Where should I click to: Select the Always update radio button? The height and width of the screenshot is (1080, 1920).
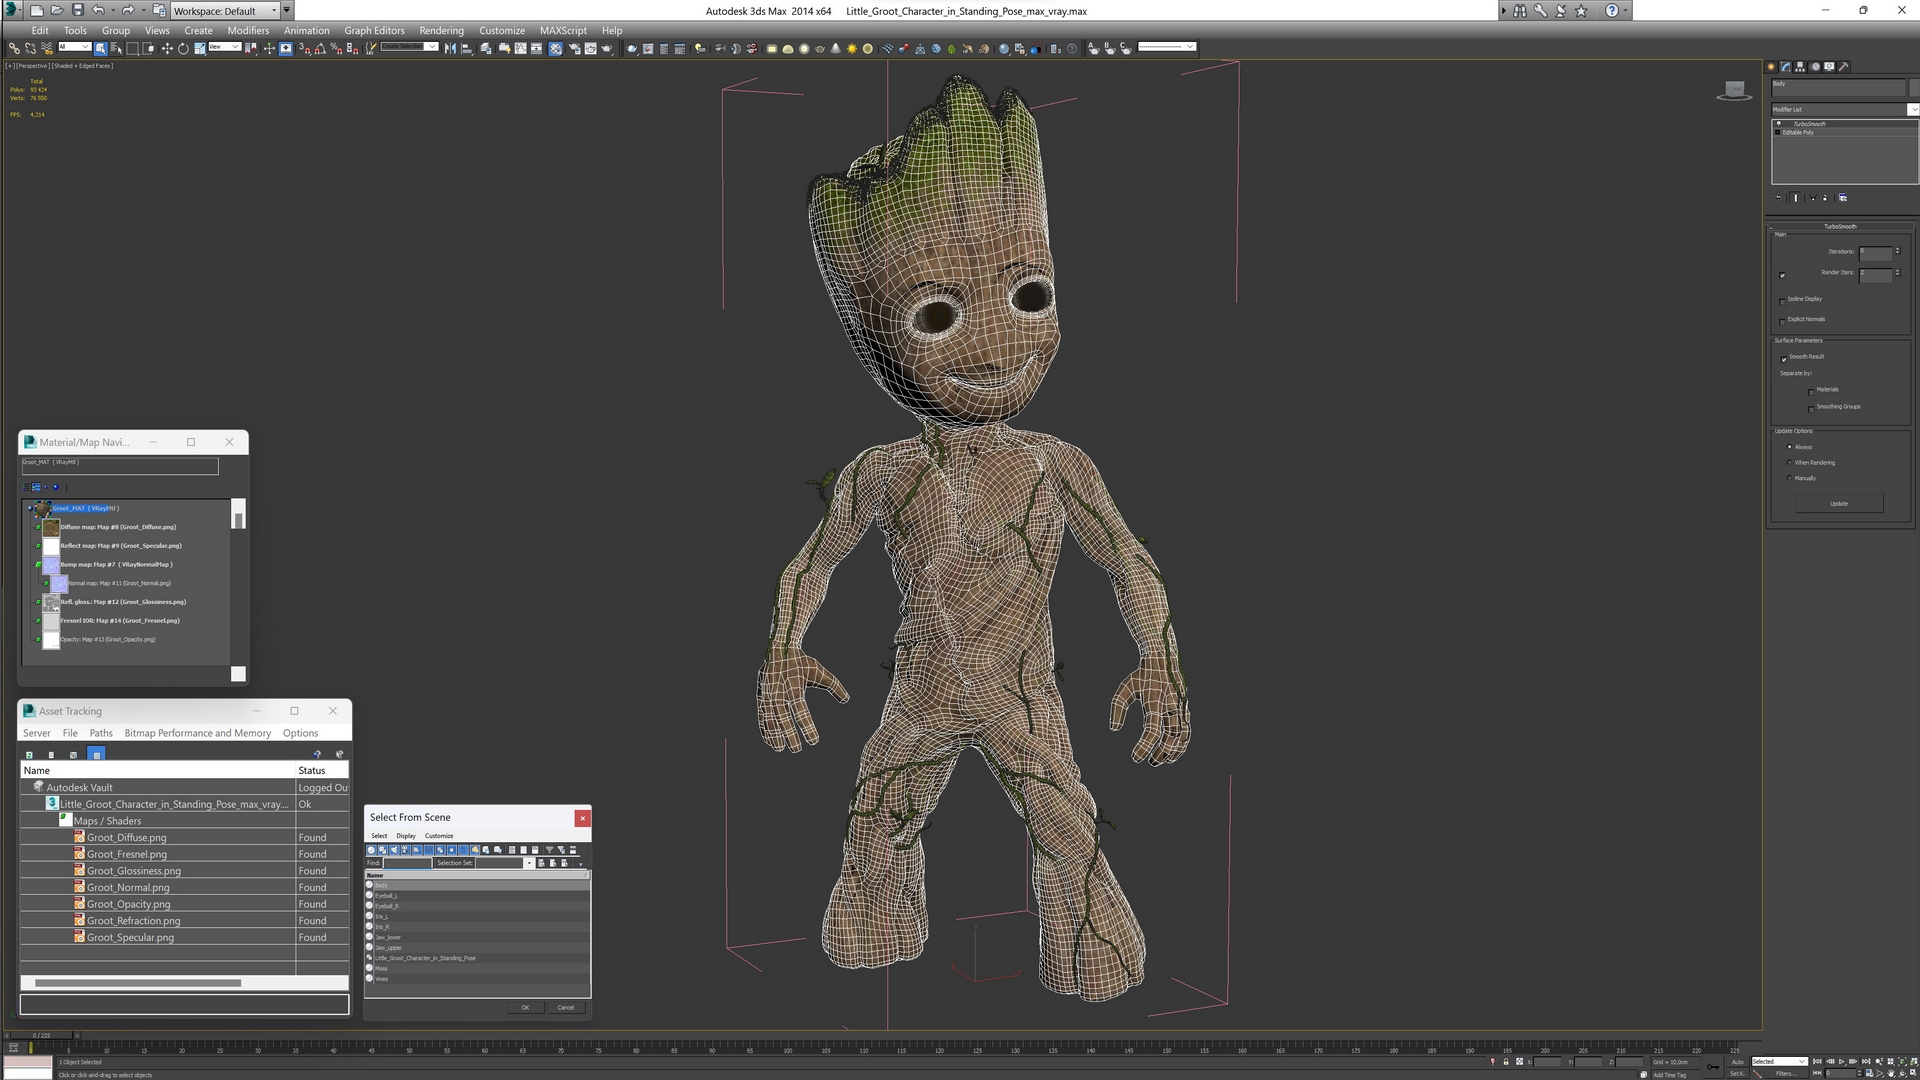[x=1789, y=447]
